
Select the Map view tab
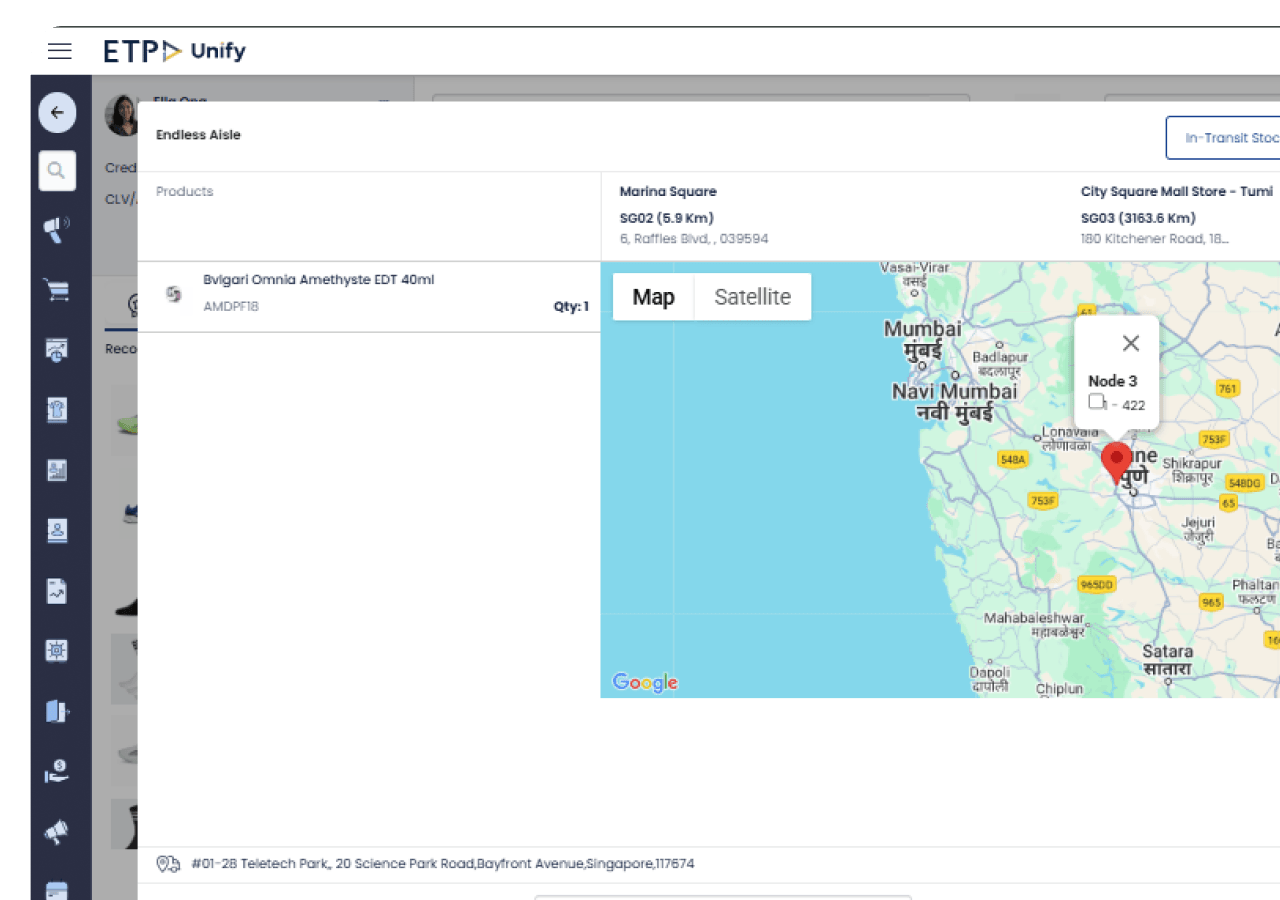click(653, 297)
